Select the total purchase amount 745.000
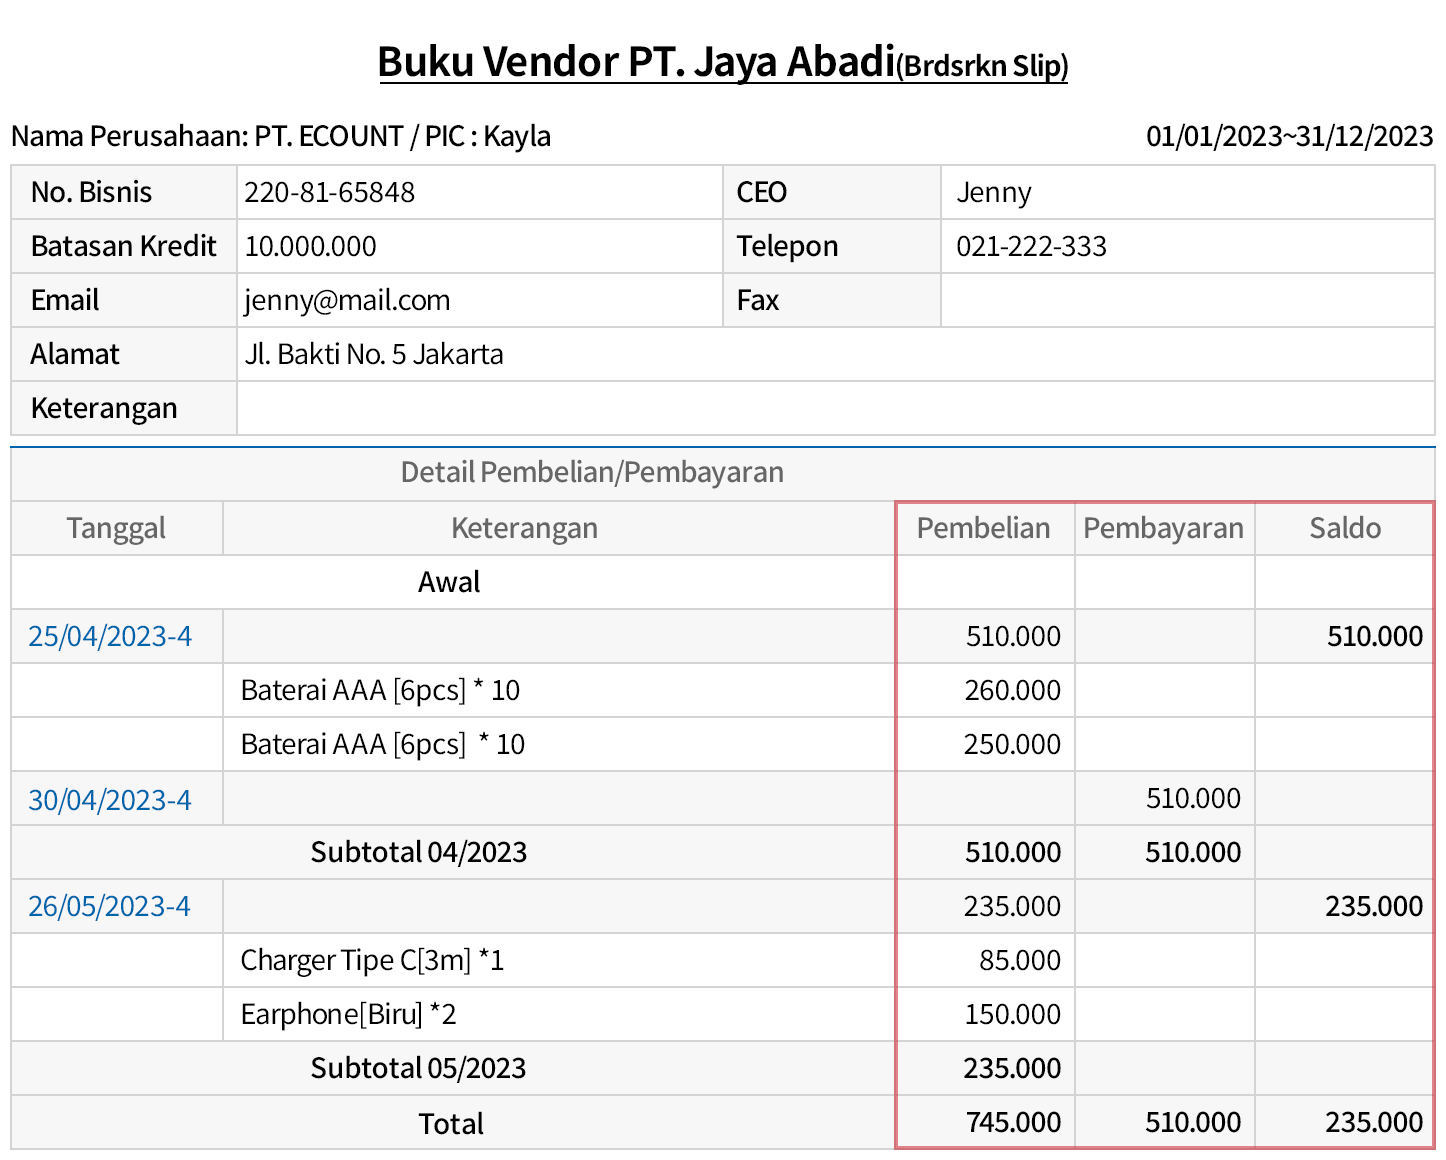This screenshot has width=1446, height=1160. pyautogui.click(x=1012, y=1122)
